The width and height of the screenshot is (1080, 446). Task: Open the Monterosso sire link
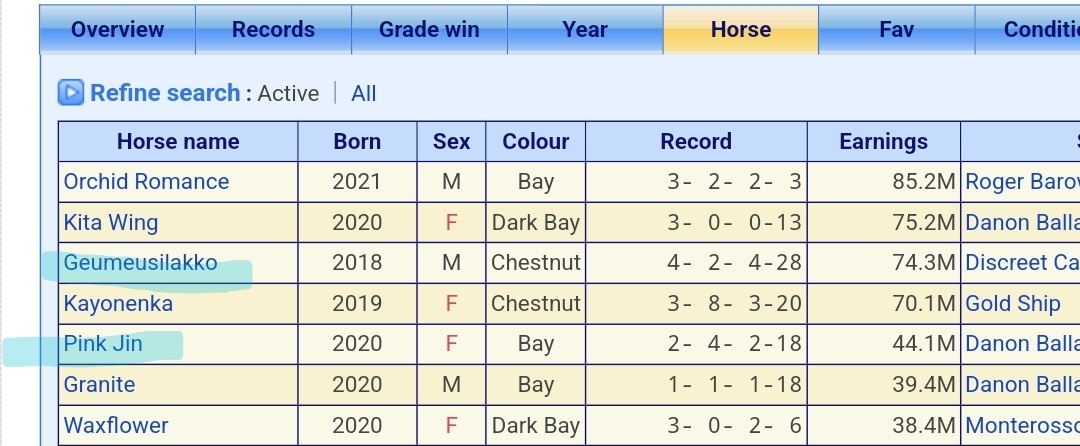click(1022, 425)
